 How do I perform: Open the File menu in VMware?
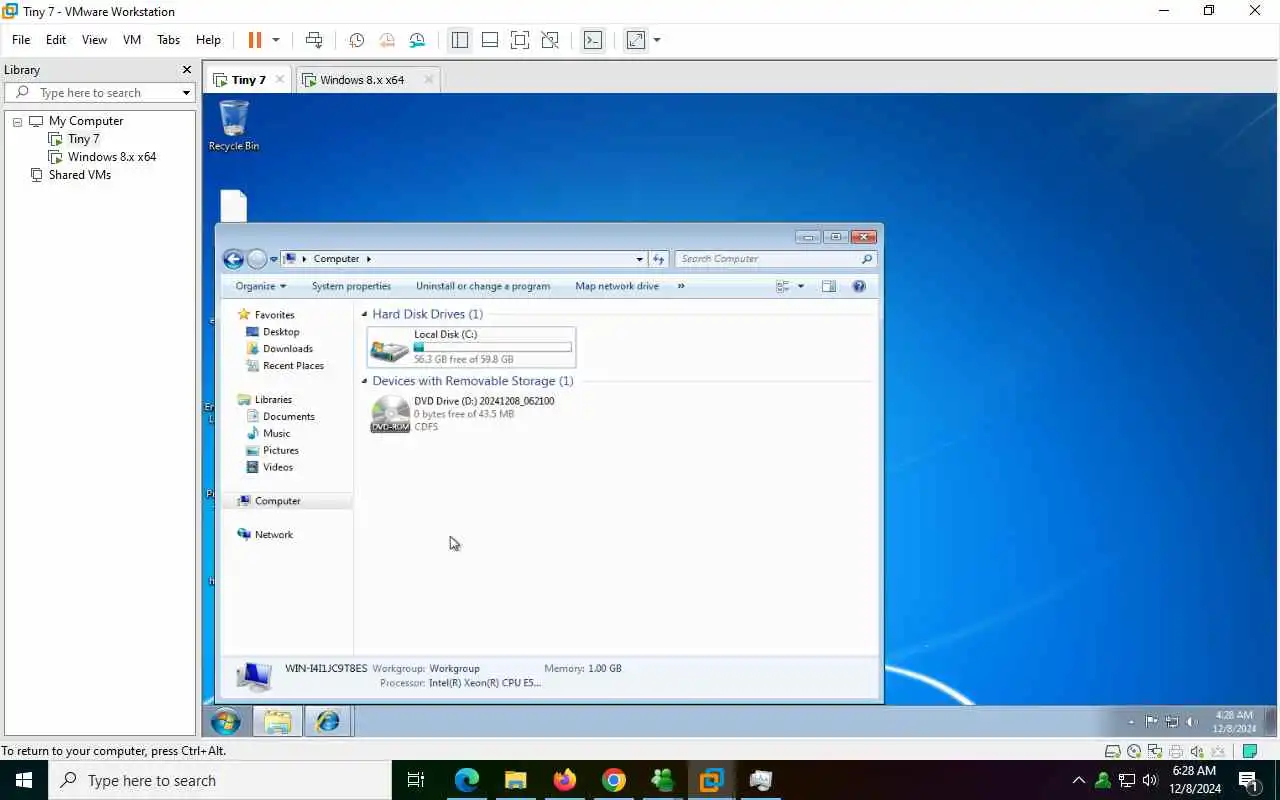click(21, 40)
